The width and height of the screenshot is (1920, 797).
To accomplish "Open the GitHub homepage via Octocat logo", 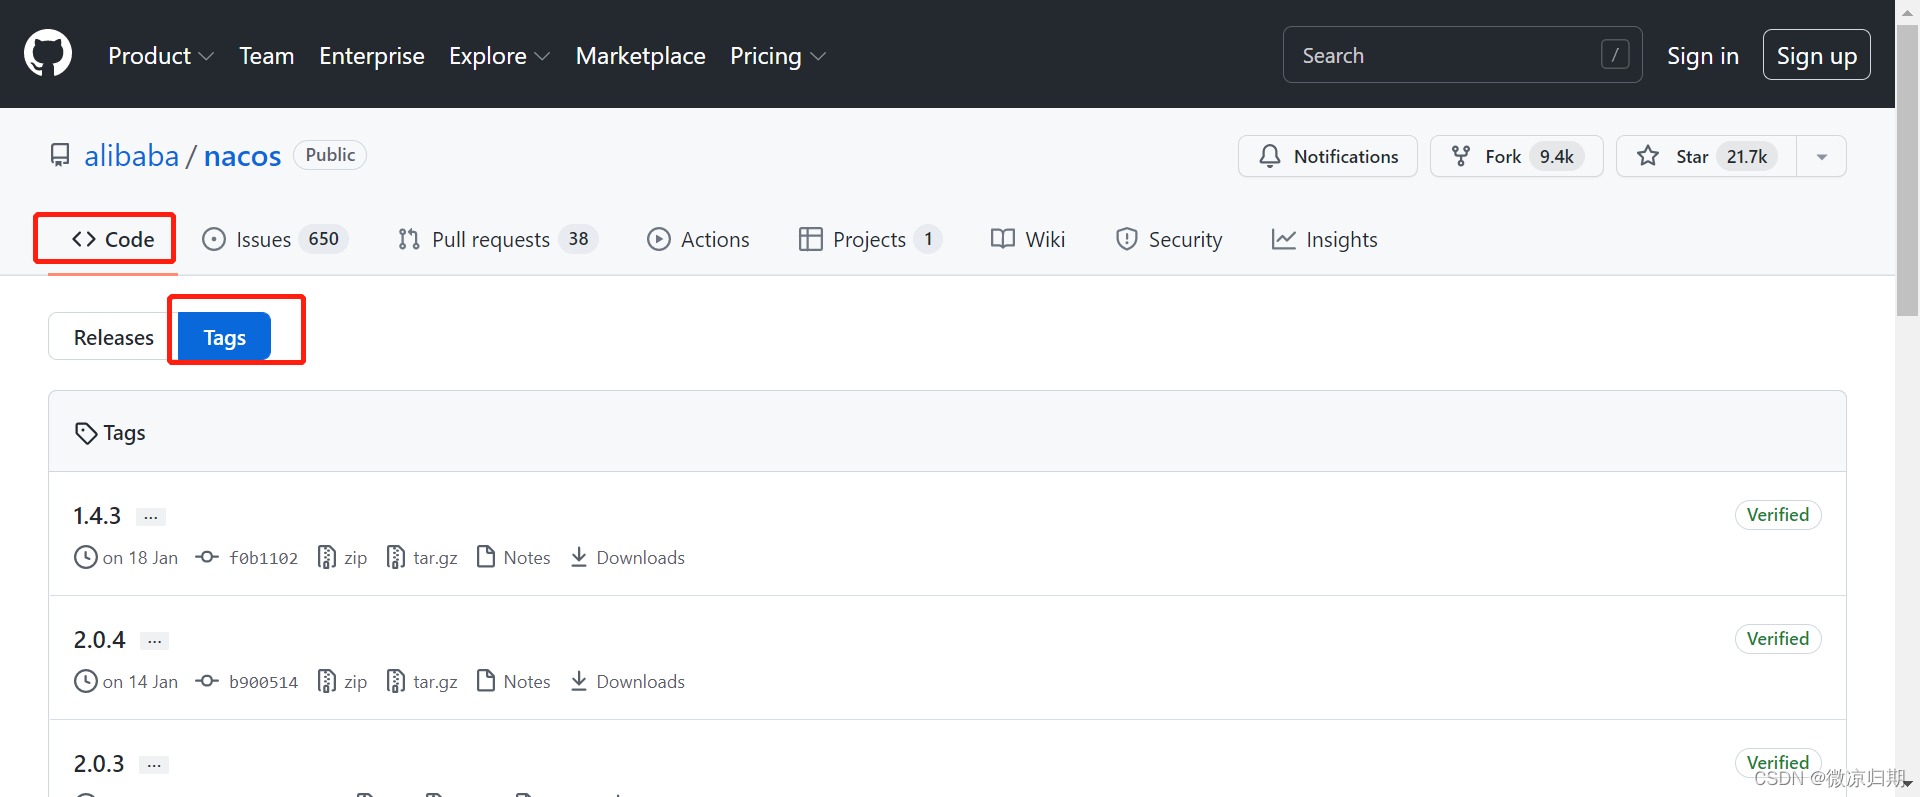I will point(48,54).
